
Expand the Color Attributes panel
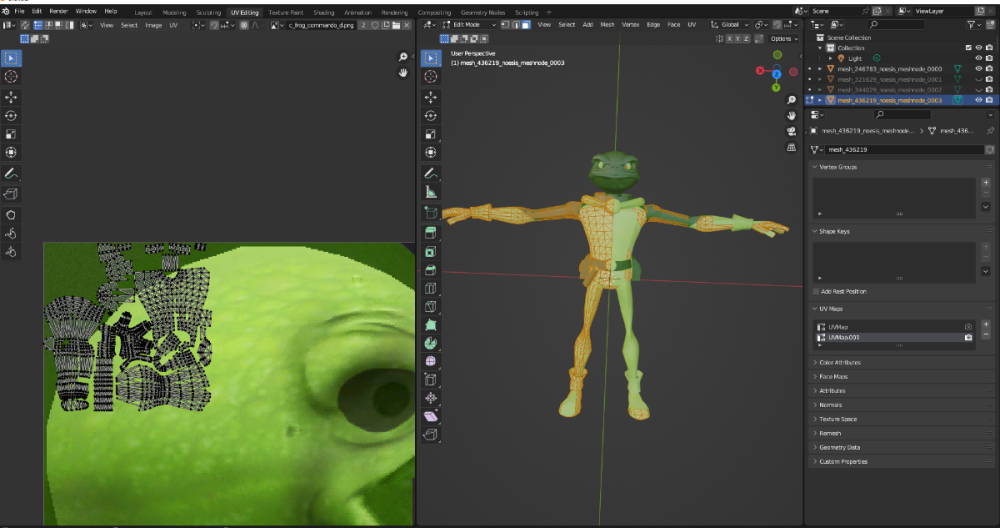[x=840, y=362]
